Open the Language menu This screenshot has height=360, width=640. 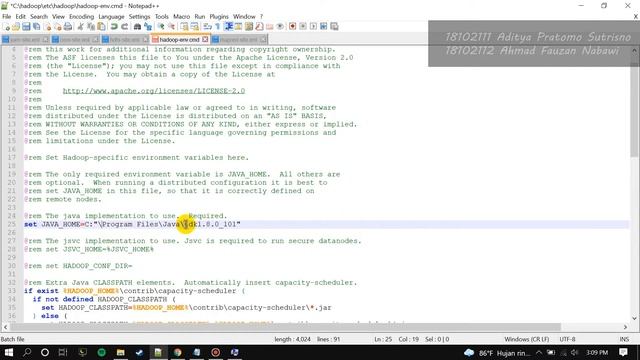(x=111, y=17)
